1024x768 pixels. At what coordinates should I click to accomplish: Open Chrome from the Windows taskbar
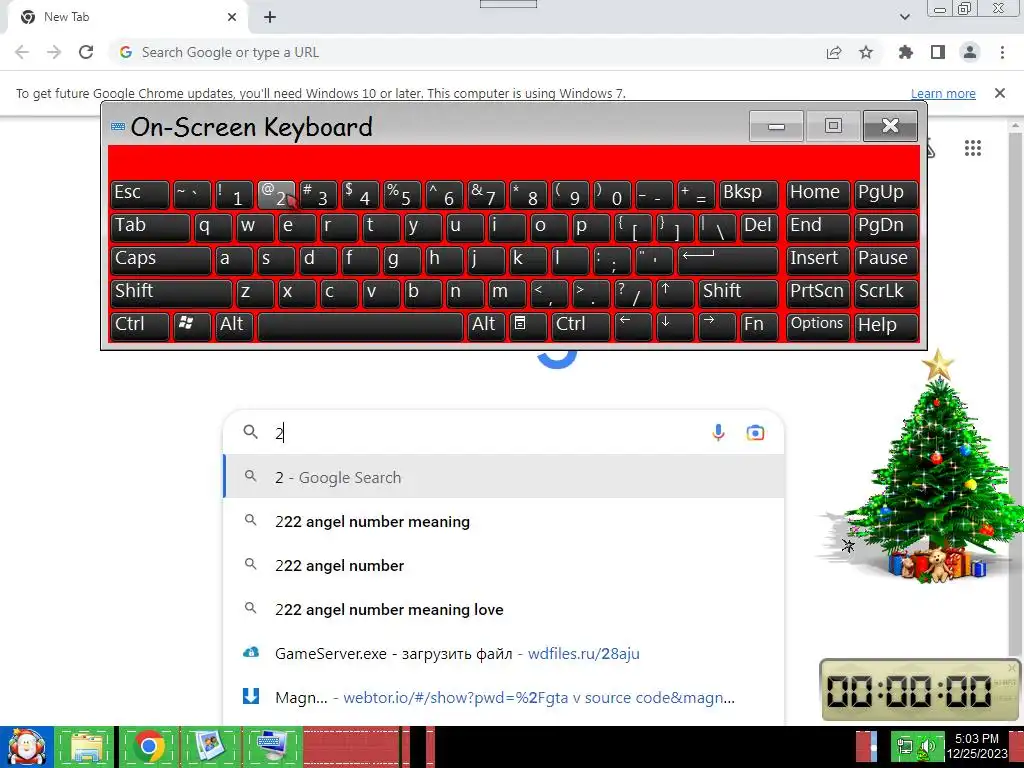click(x=148, y=746)
